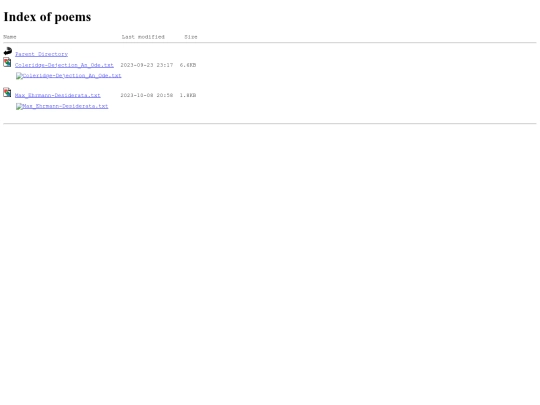The image size is (540, 405).
Task: Click the Index of poems heading
Action: coord(47,17)
